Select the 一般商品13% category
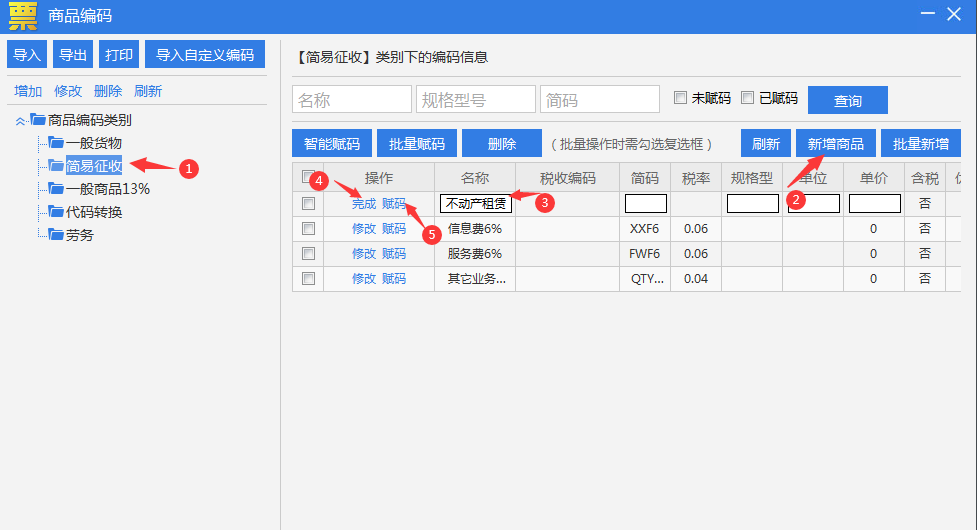The width and height of the screenshot is (977, 530). click(108, 189)
